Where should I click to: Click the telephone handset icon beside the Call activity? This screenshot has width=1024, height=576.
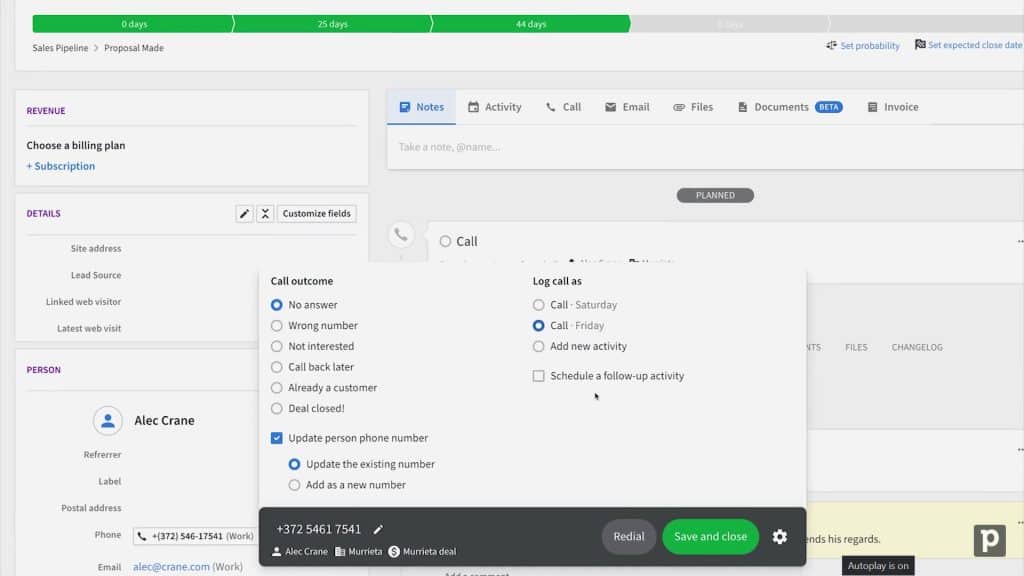401,232
